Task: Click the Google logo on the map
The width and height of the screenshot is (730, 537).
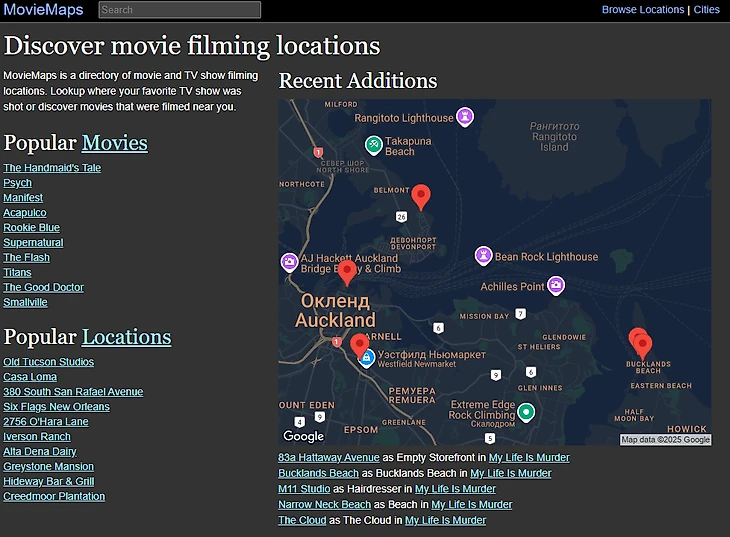Action: (303, 436)
